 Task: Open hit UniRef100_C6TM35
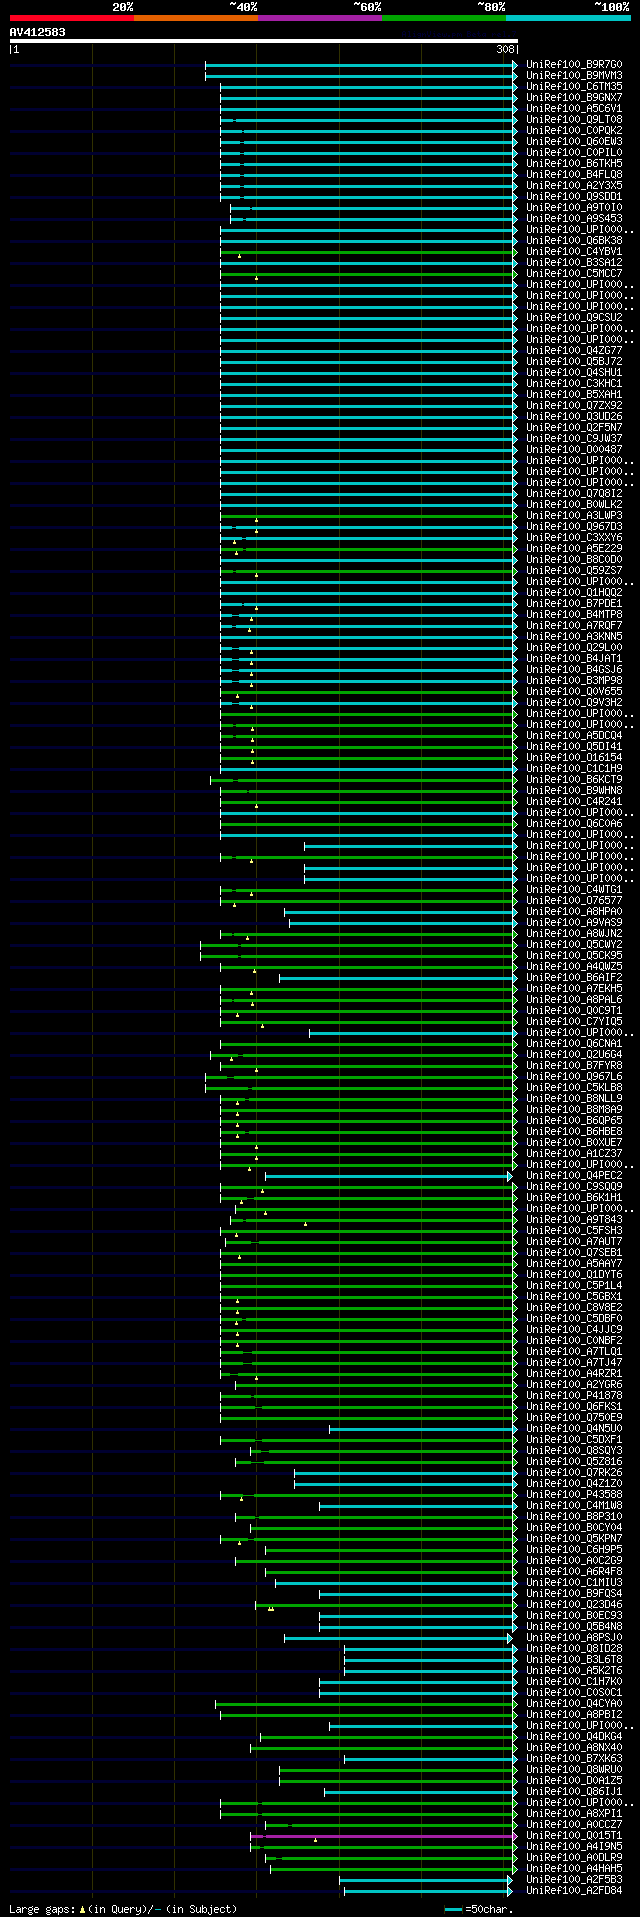(x=574, y=86)
